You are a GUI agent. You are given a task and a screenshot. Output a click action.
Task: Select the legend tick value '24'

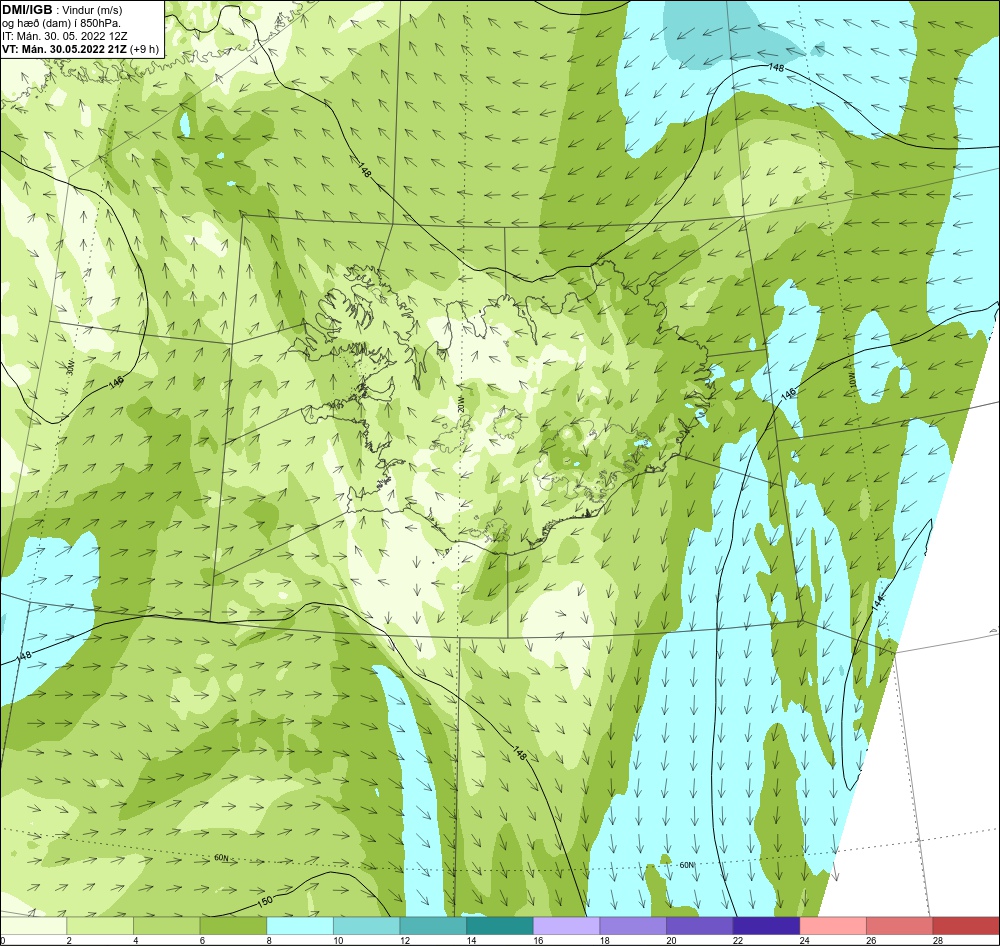tap(805, 940)
